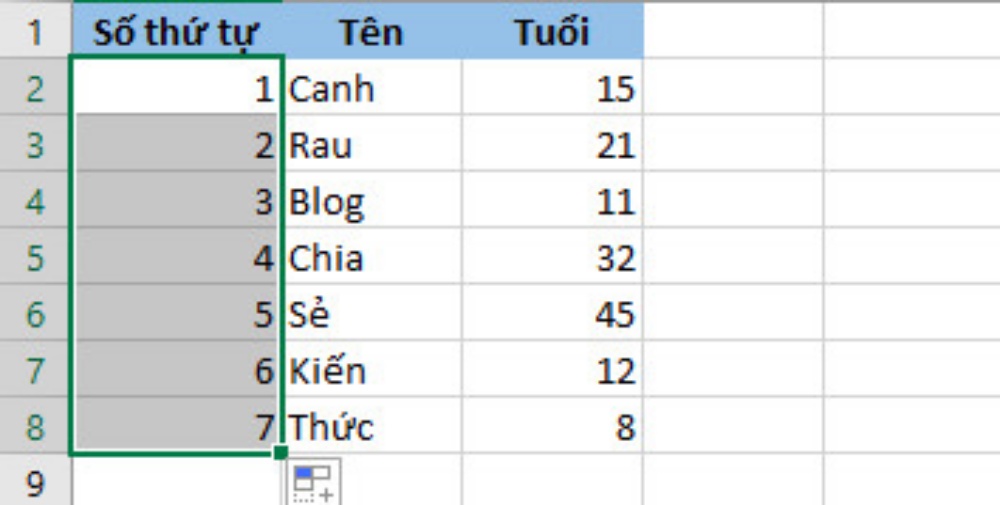This screenshot has width=1000, height=505.
Task: Click the age cell showing 45
Action: coord(551,316)
